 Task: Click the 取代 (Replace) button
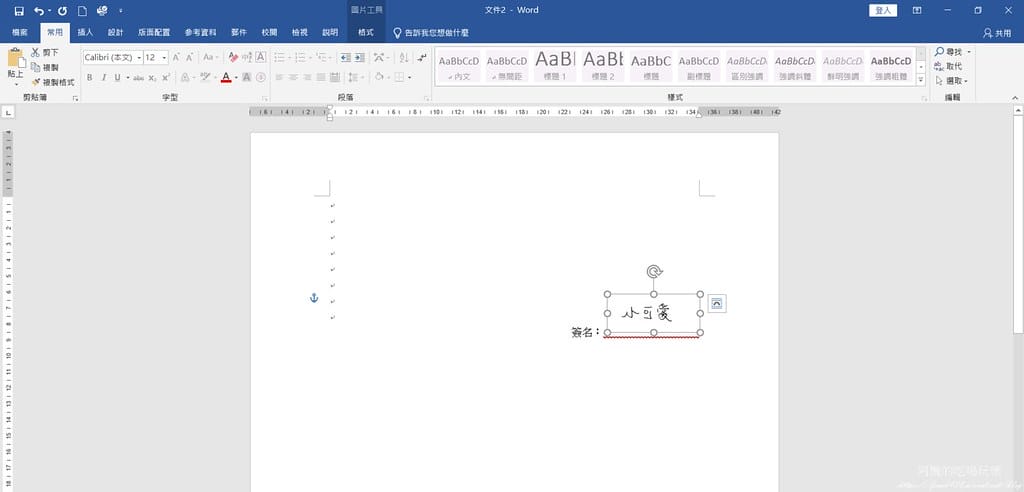(x=948, y=66)
